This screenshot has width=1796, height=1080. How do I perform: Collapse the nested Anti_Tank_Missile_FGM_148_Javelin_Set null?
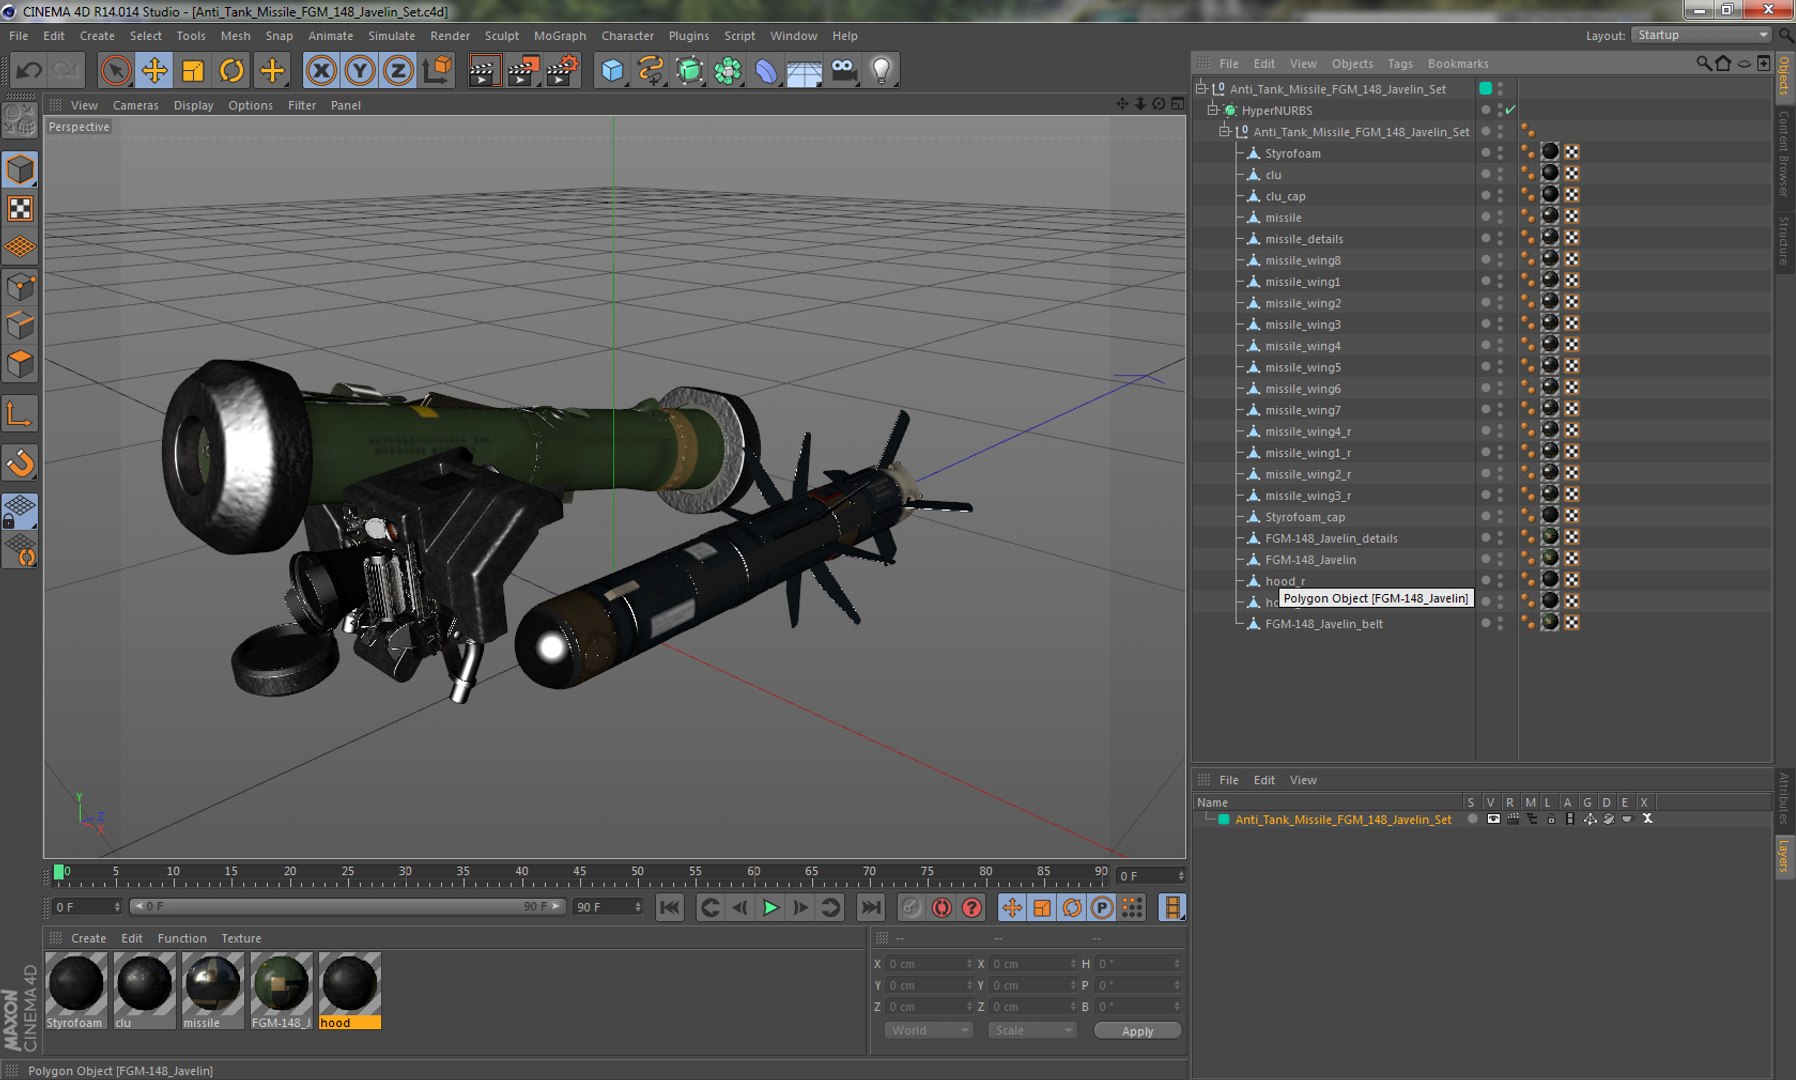(1225, 131)
